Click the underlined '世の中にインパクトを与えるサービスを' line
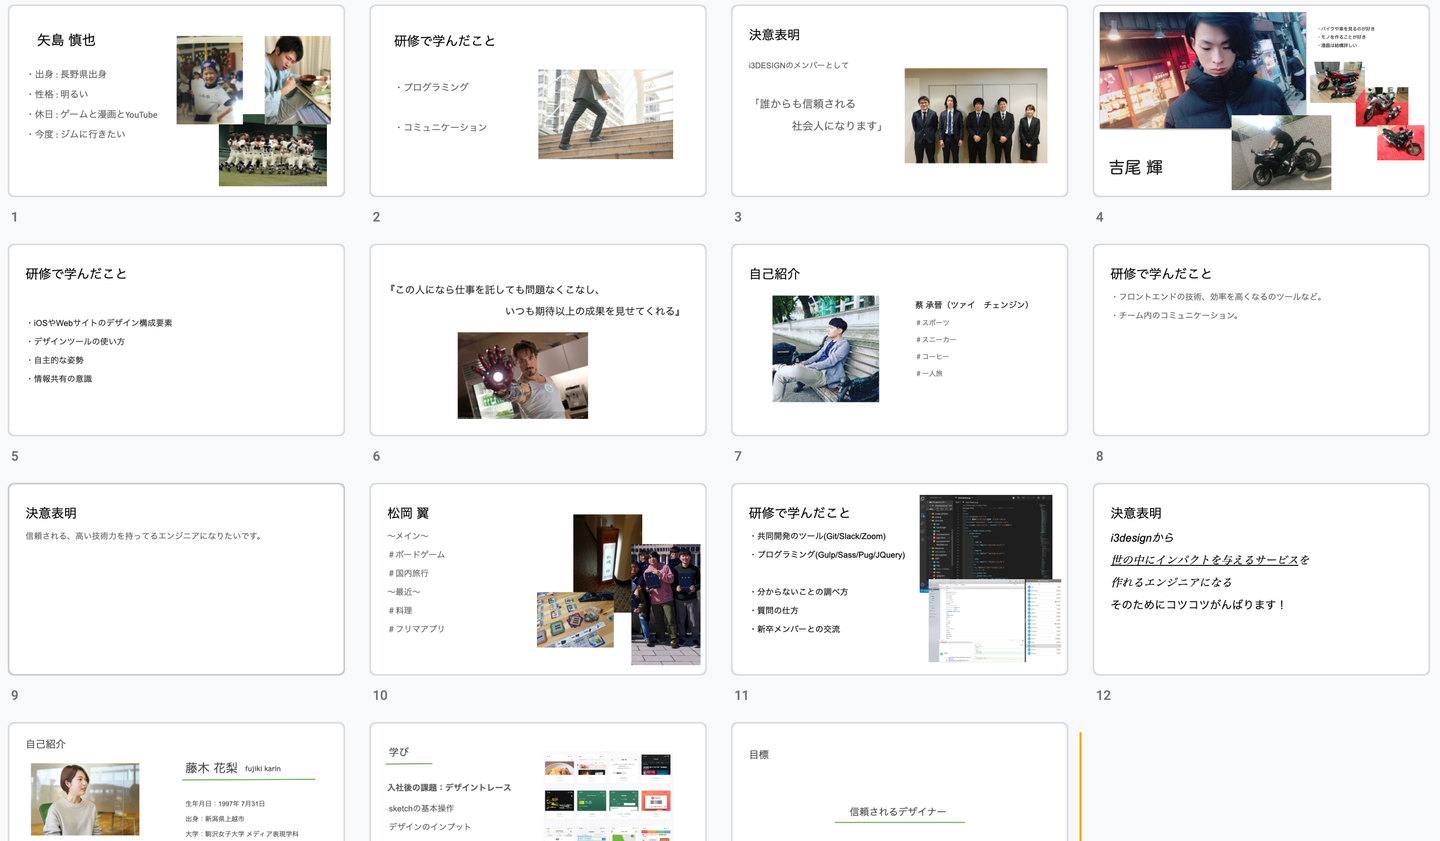1440x841 pixels. point(1209,560)
